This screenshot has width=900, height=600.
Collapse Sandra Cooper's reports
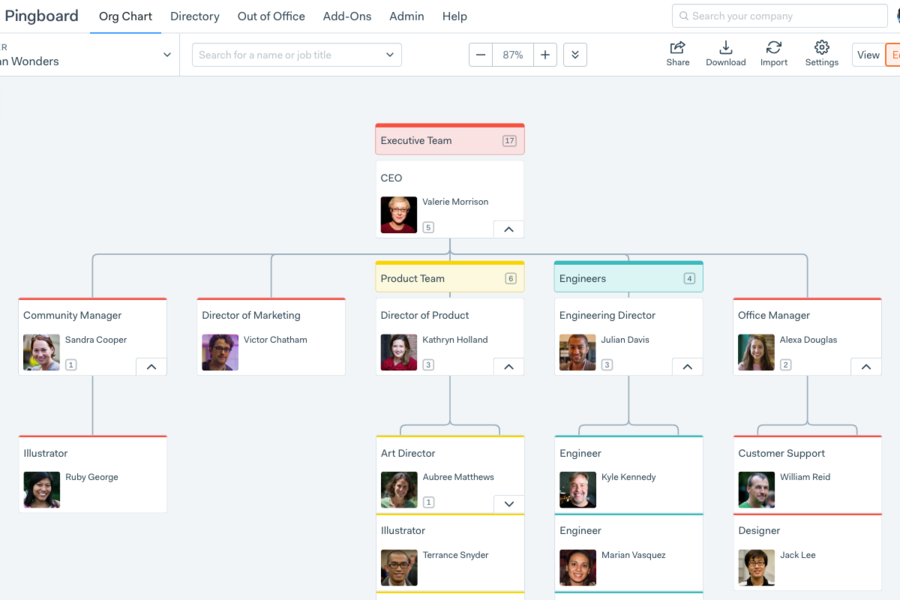pos(151,367)
